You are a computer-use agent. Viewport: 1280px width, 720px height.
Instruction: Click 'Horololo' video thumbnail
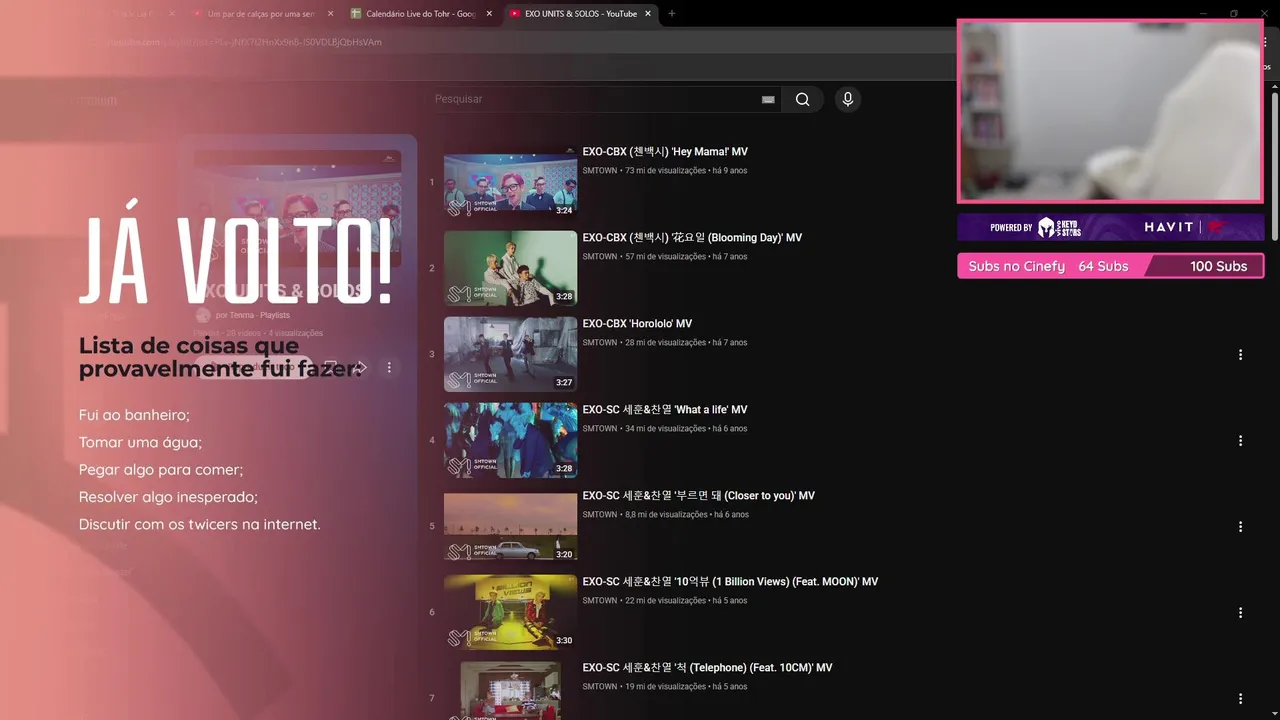[x=510, y=354]
